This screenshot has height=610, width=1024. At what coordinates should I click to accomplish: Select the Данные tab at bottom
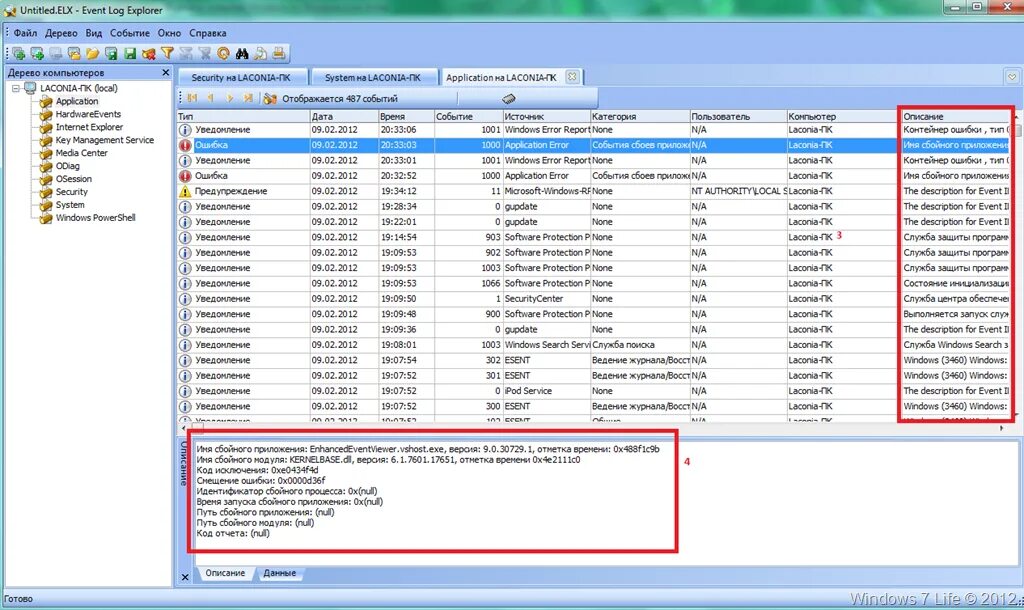pyautogui.click(x=280, y=573)
